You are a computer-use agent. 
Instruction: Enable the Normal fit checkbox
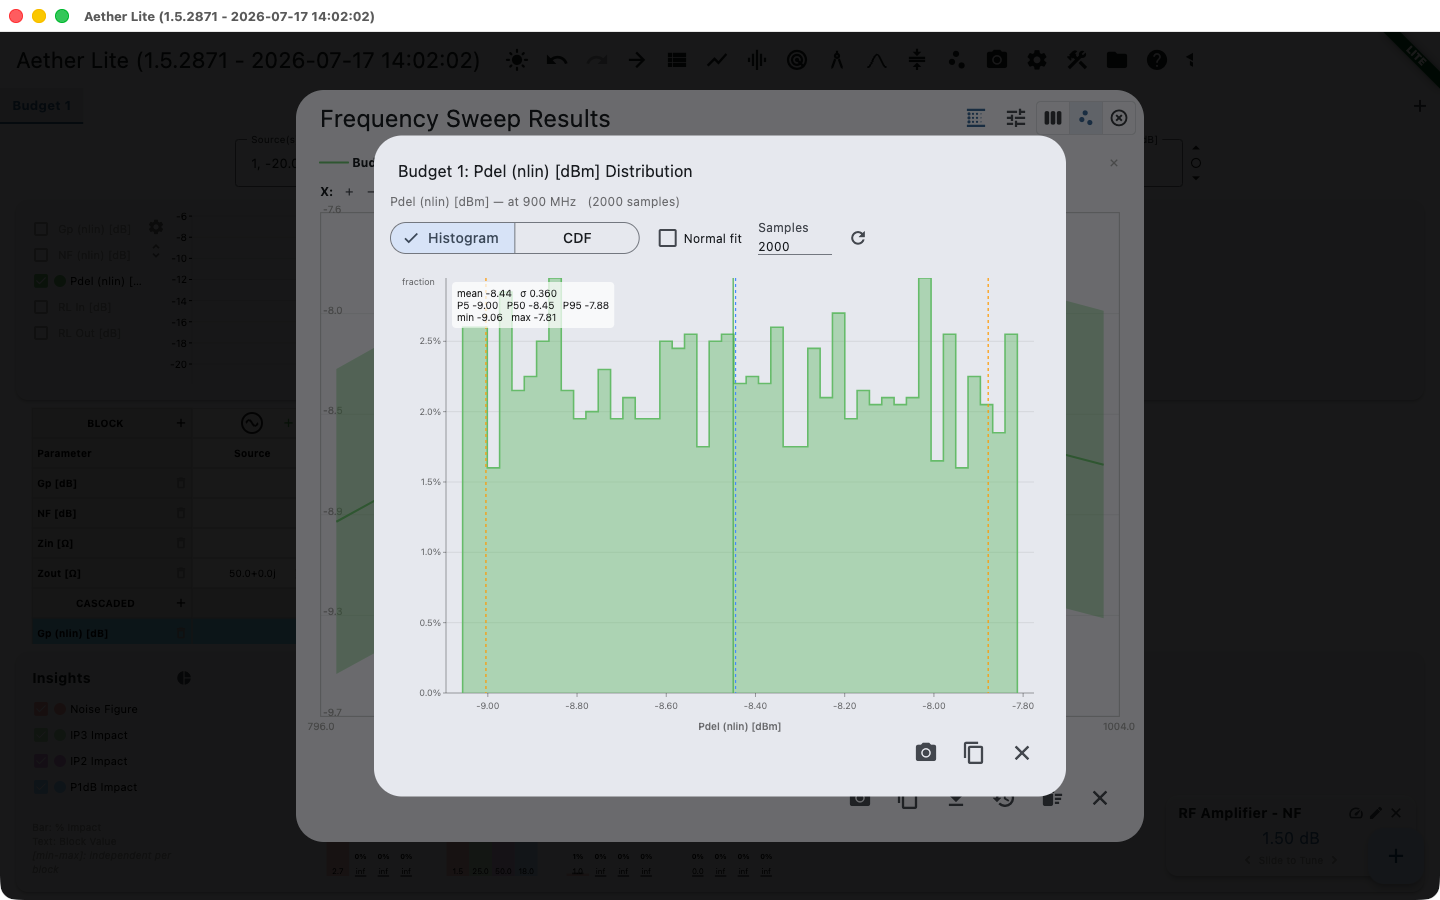(668, 238)
